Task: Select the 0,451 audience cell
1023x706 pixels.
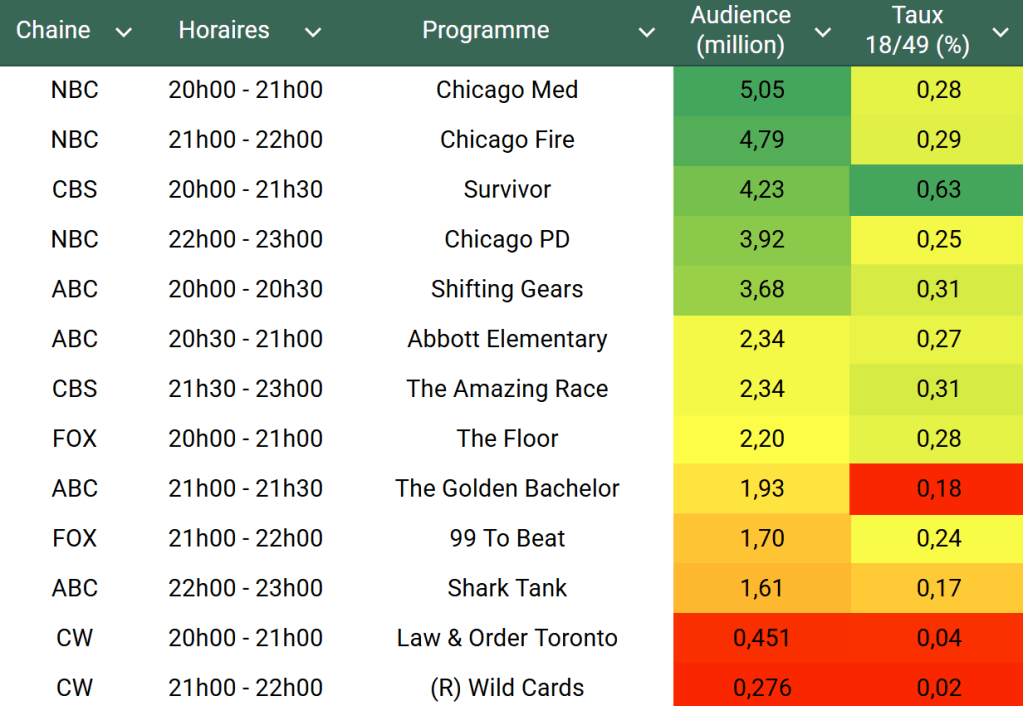Action: 761,638
